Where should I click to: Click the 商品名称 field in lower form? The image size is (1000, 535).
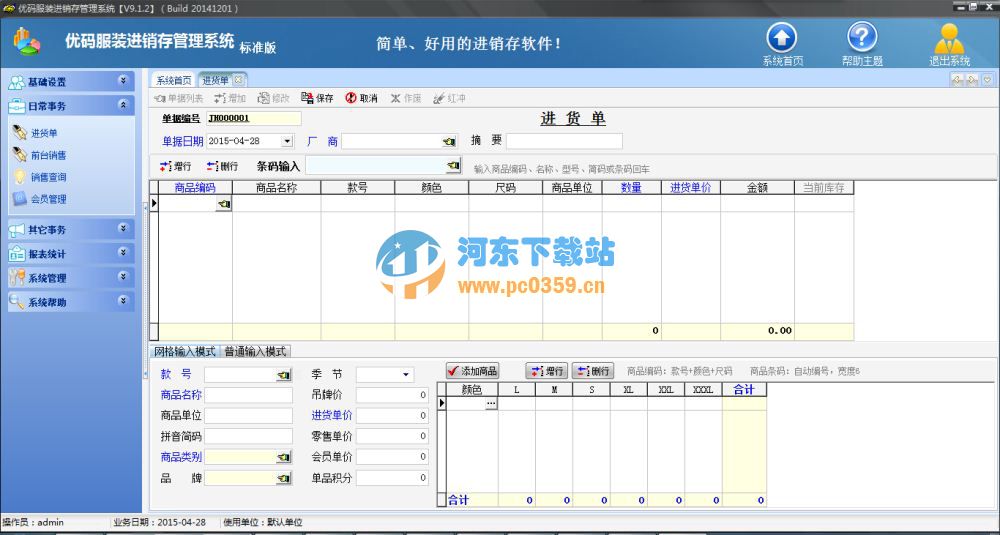[x=248, y=395]
